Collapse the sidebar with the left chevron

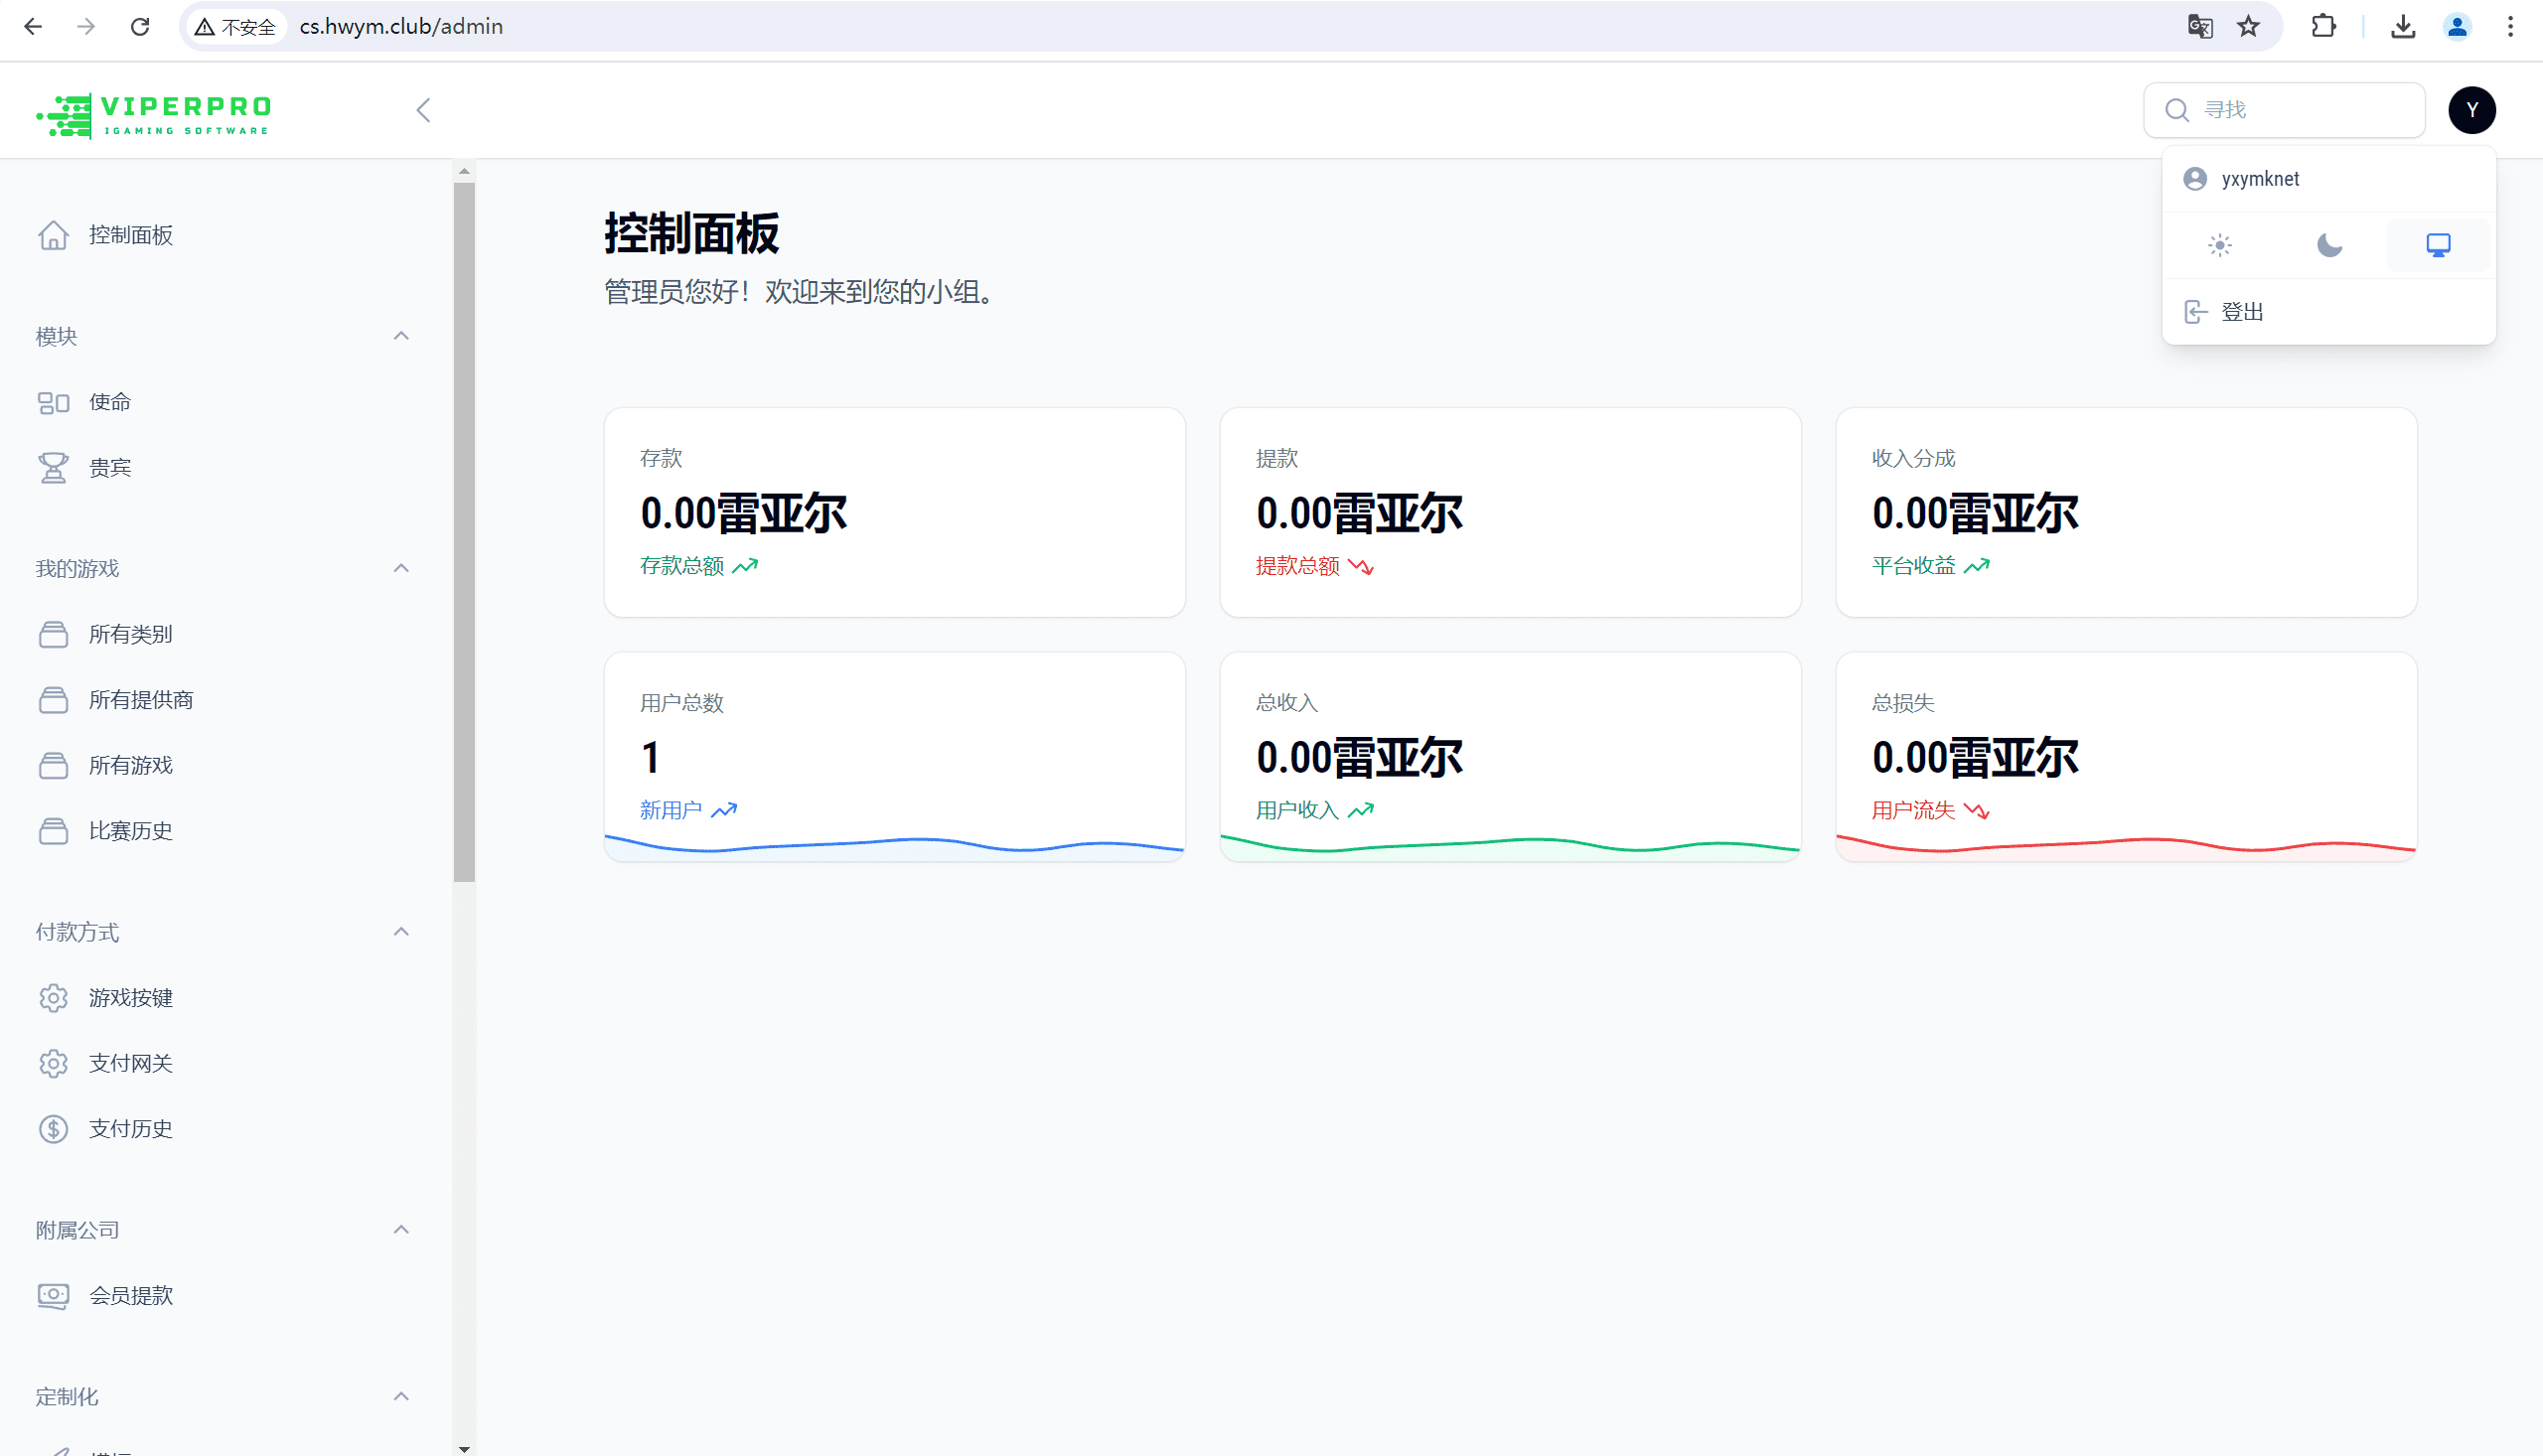point(423,110)
